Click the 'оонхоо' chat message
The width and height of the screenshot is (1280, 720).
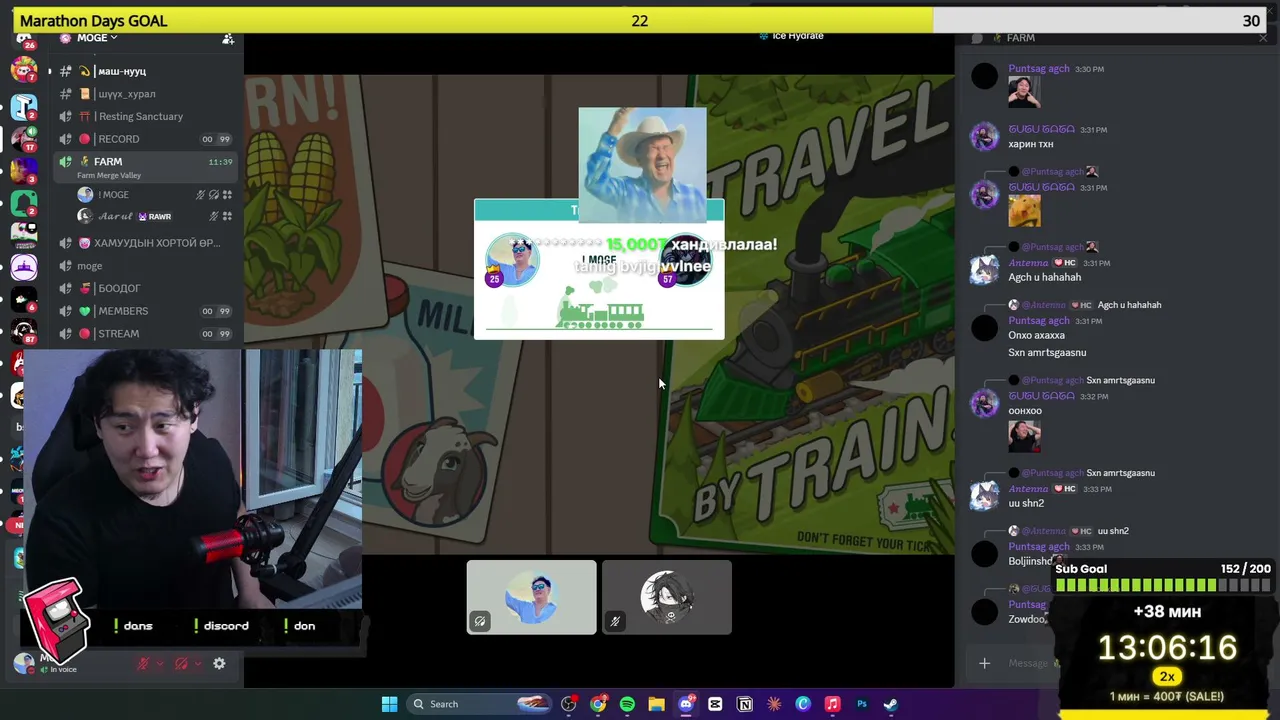tap(1025, 411)
